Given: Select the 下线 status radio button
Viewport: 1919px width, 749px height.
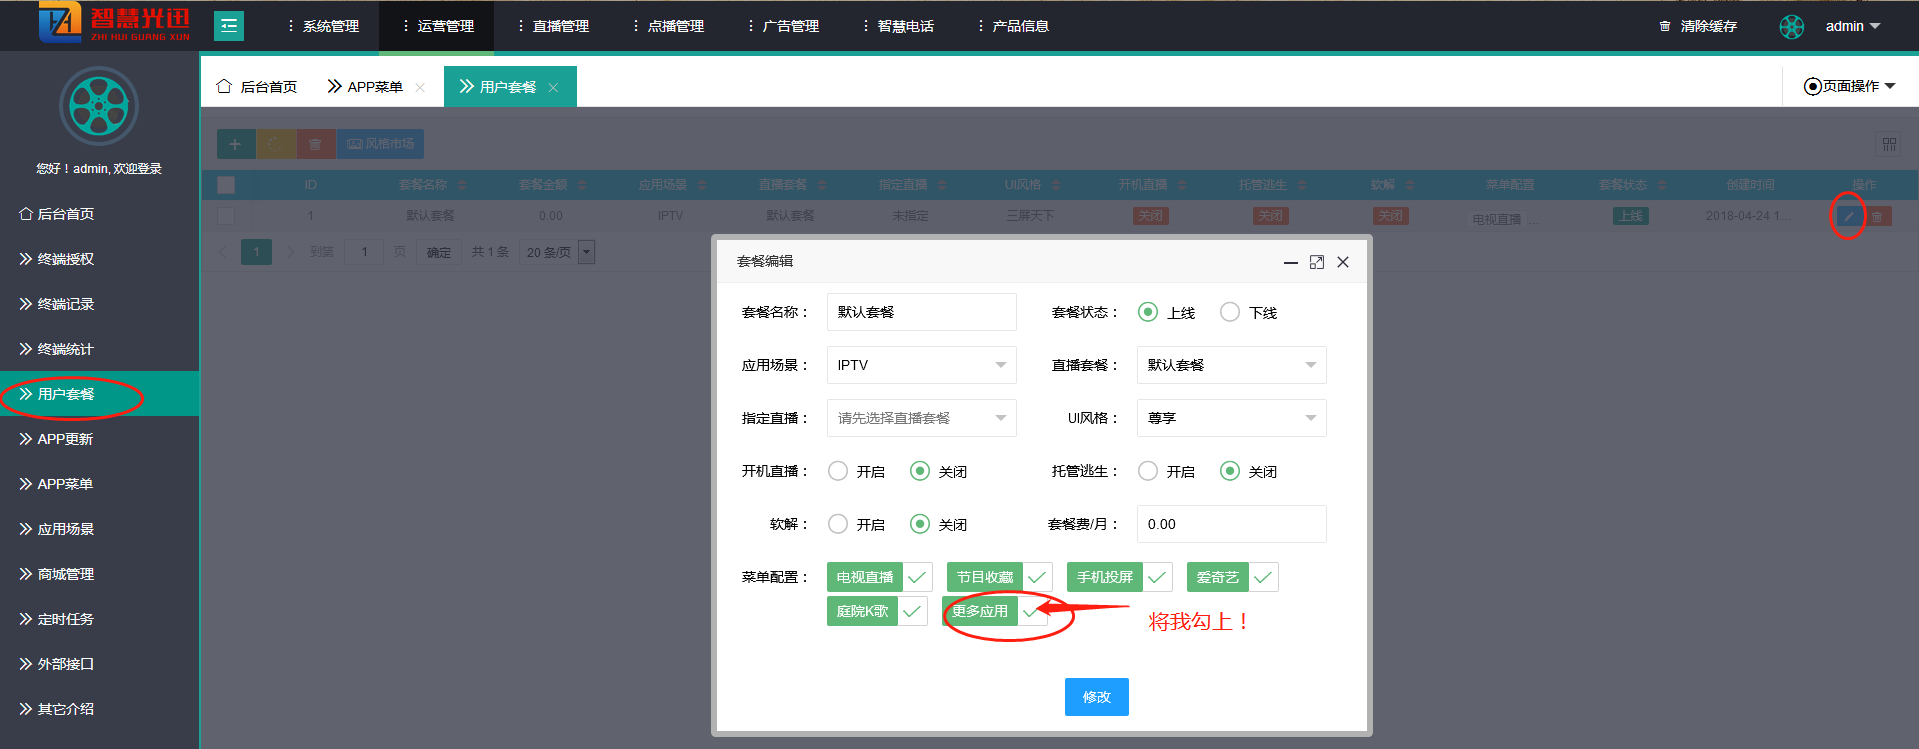Looking at the screenshot, I should [x=1230, y=312].
